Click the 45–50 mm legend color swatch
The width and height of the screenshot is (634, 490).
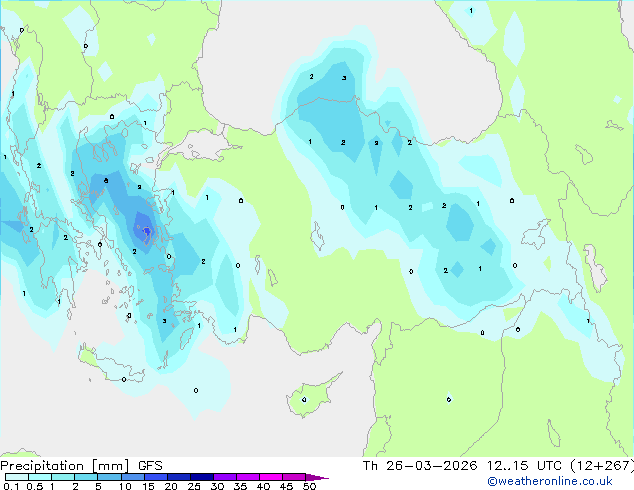pos(294,477)
